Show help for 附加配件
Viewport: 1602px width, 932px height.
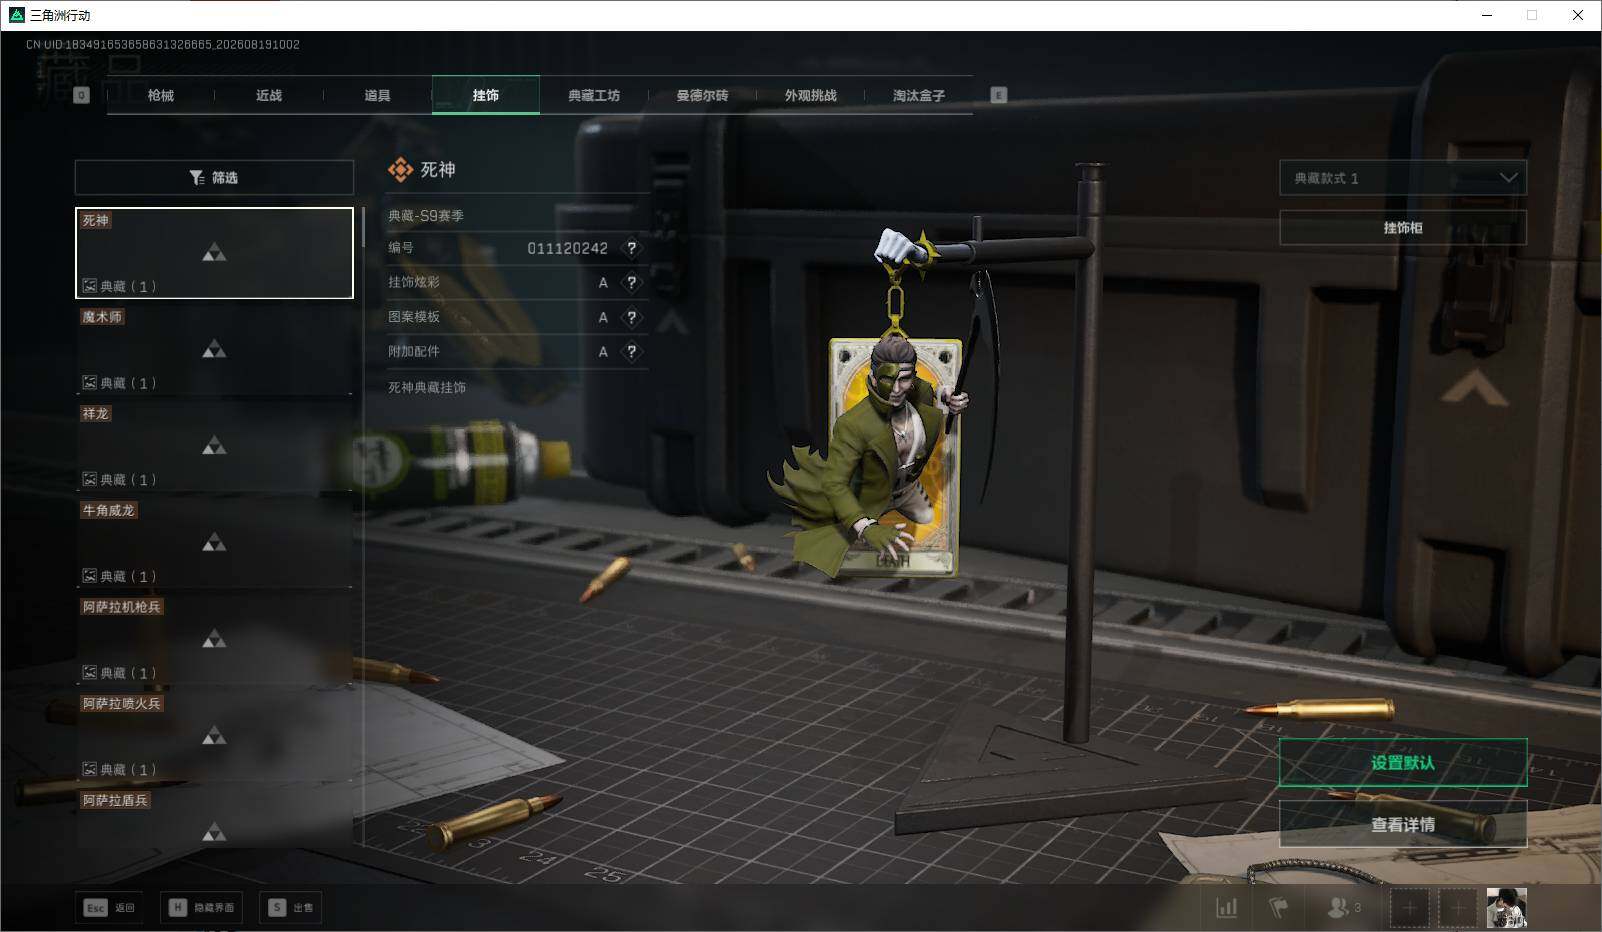[x=631, y=352]
